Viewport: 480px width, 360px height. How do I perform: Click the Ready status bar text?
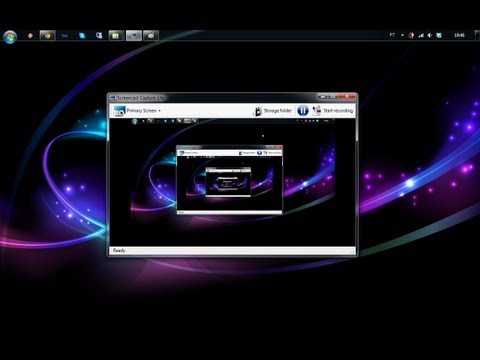click(x=119, y=251)
